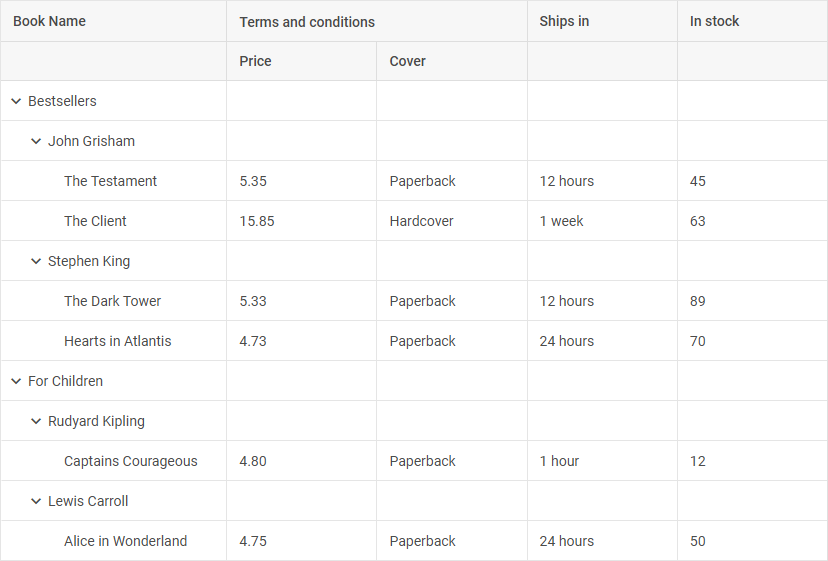Click the Terms and conditions header

(x=307, y=22)
